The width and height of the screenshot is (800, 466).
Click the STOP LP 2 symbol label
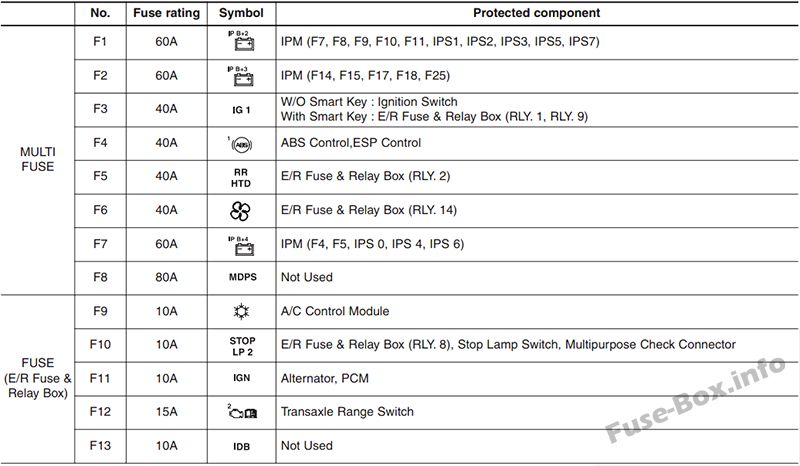[x=242, y=346]
